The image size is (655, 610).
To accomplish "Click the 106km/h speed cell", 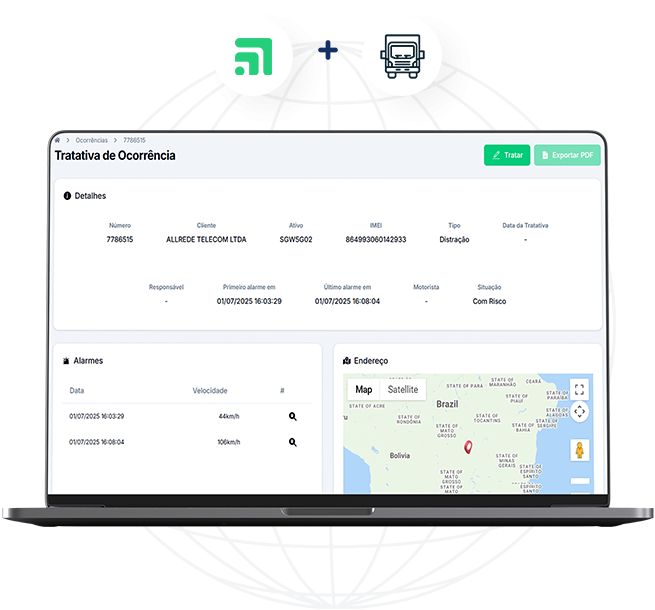I will 228,442.
